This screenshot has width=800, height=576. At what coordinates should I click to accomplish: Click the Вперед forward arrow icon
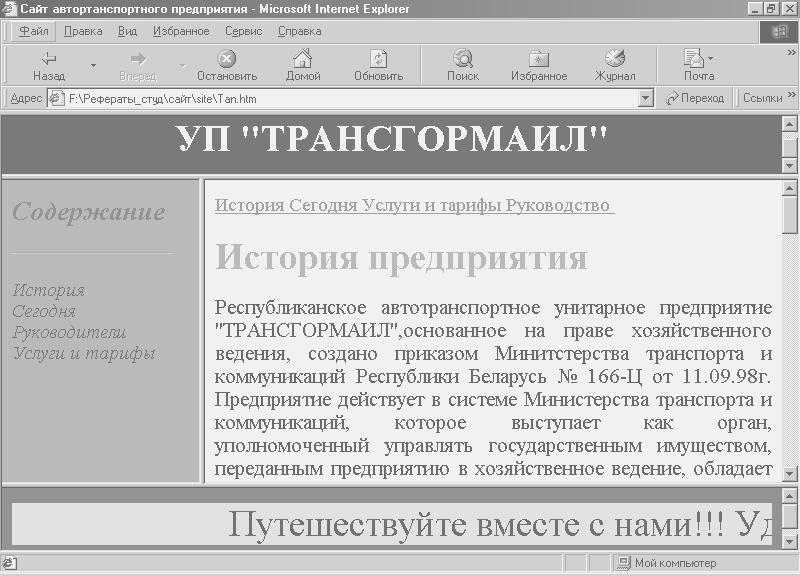tap(138, 59)
